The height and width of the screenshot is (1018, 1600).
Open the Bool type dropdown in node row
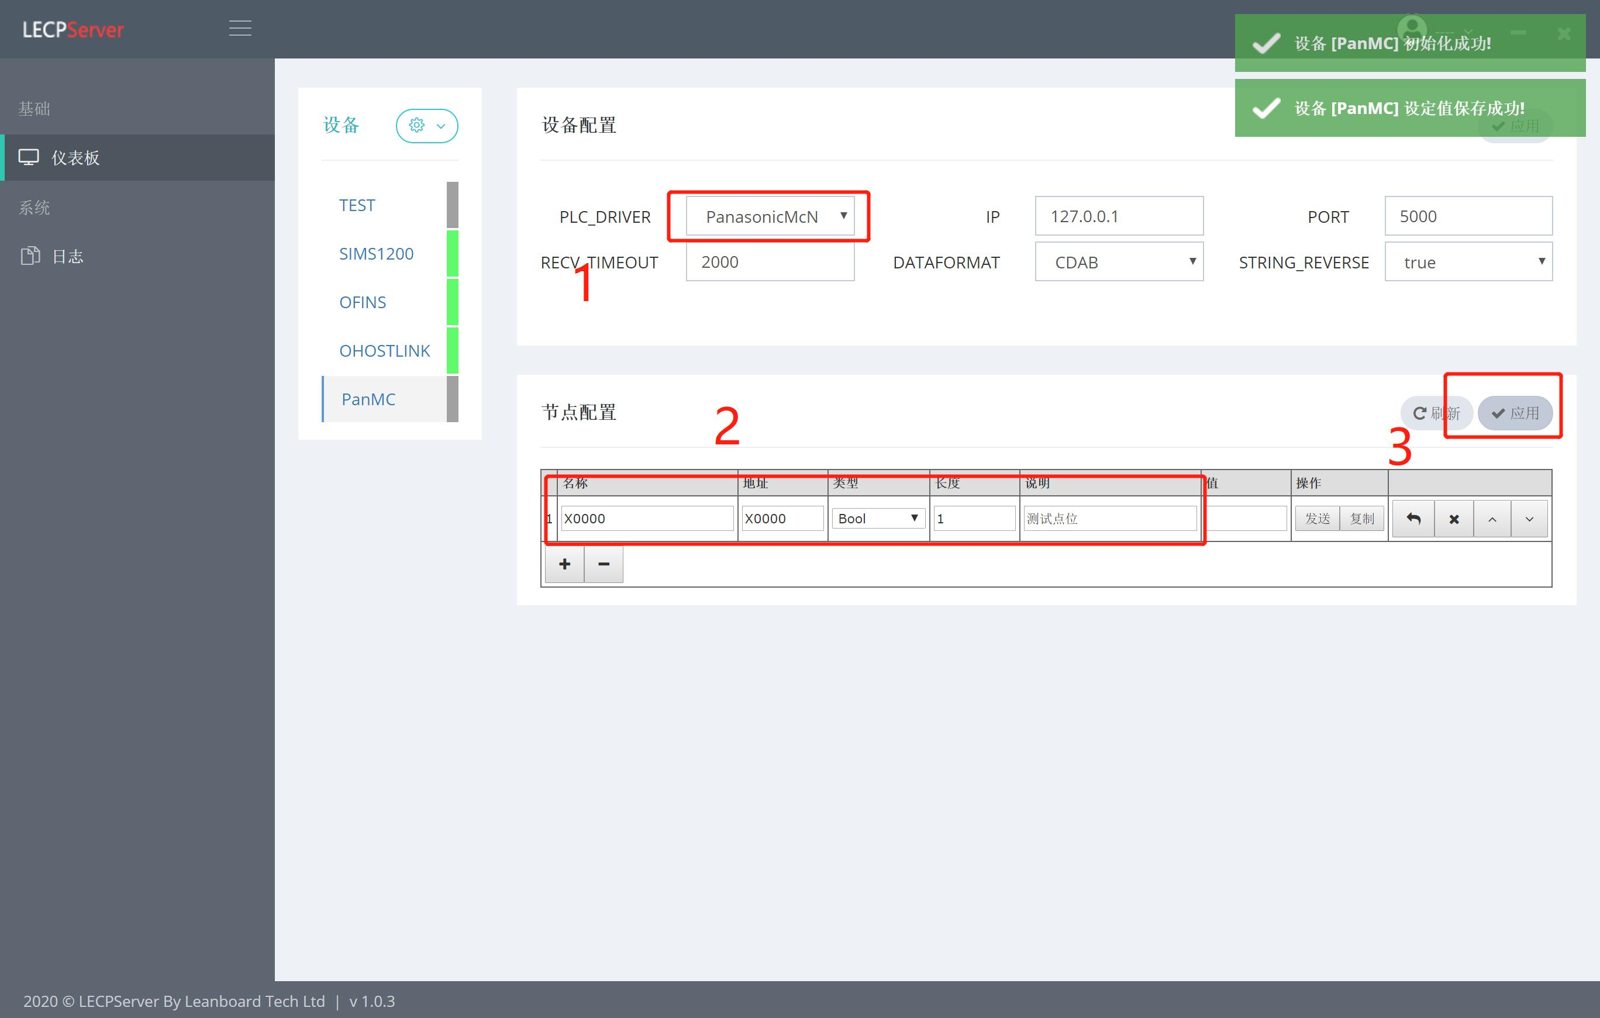click(x=878, y=518)
